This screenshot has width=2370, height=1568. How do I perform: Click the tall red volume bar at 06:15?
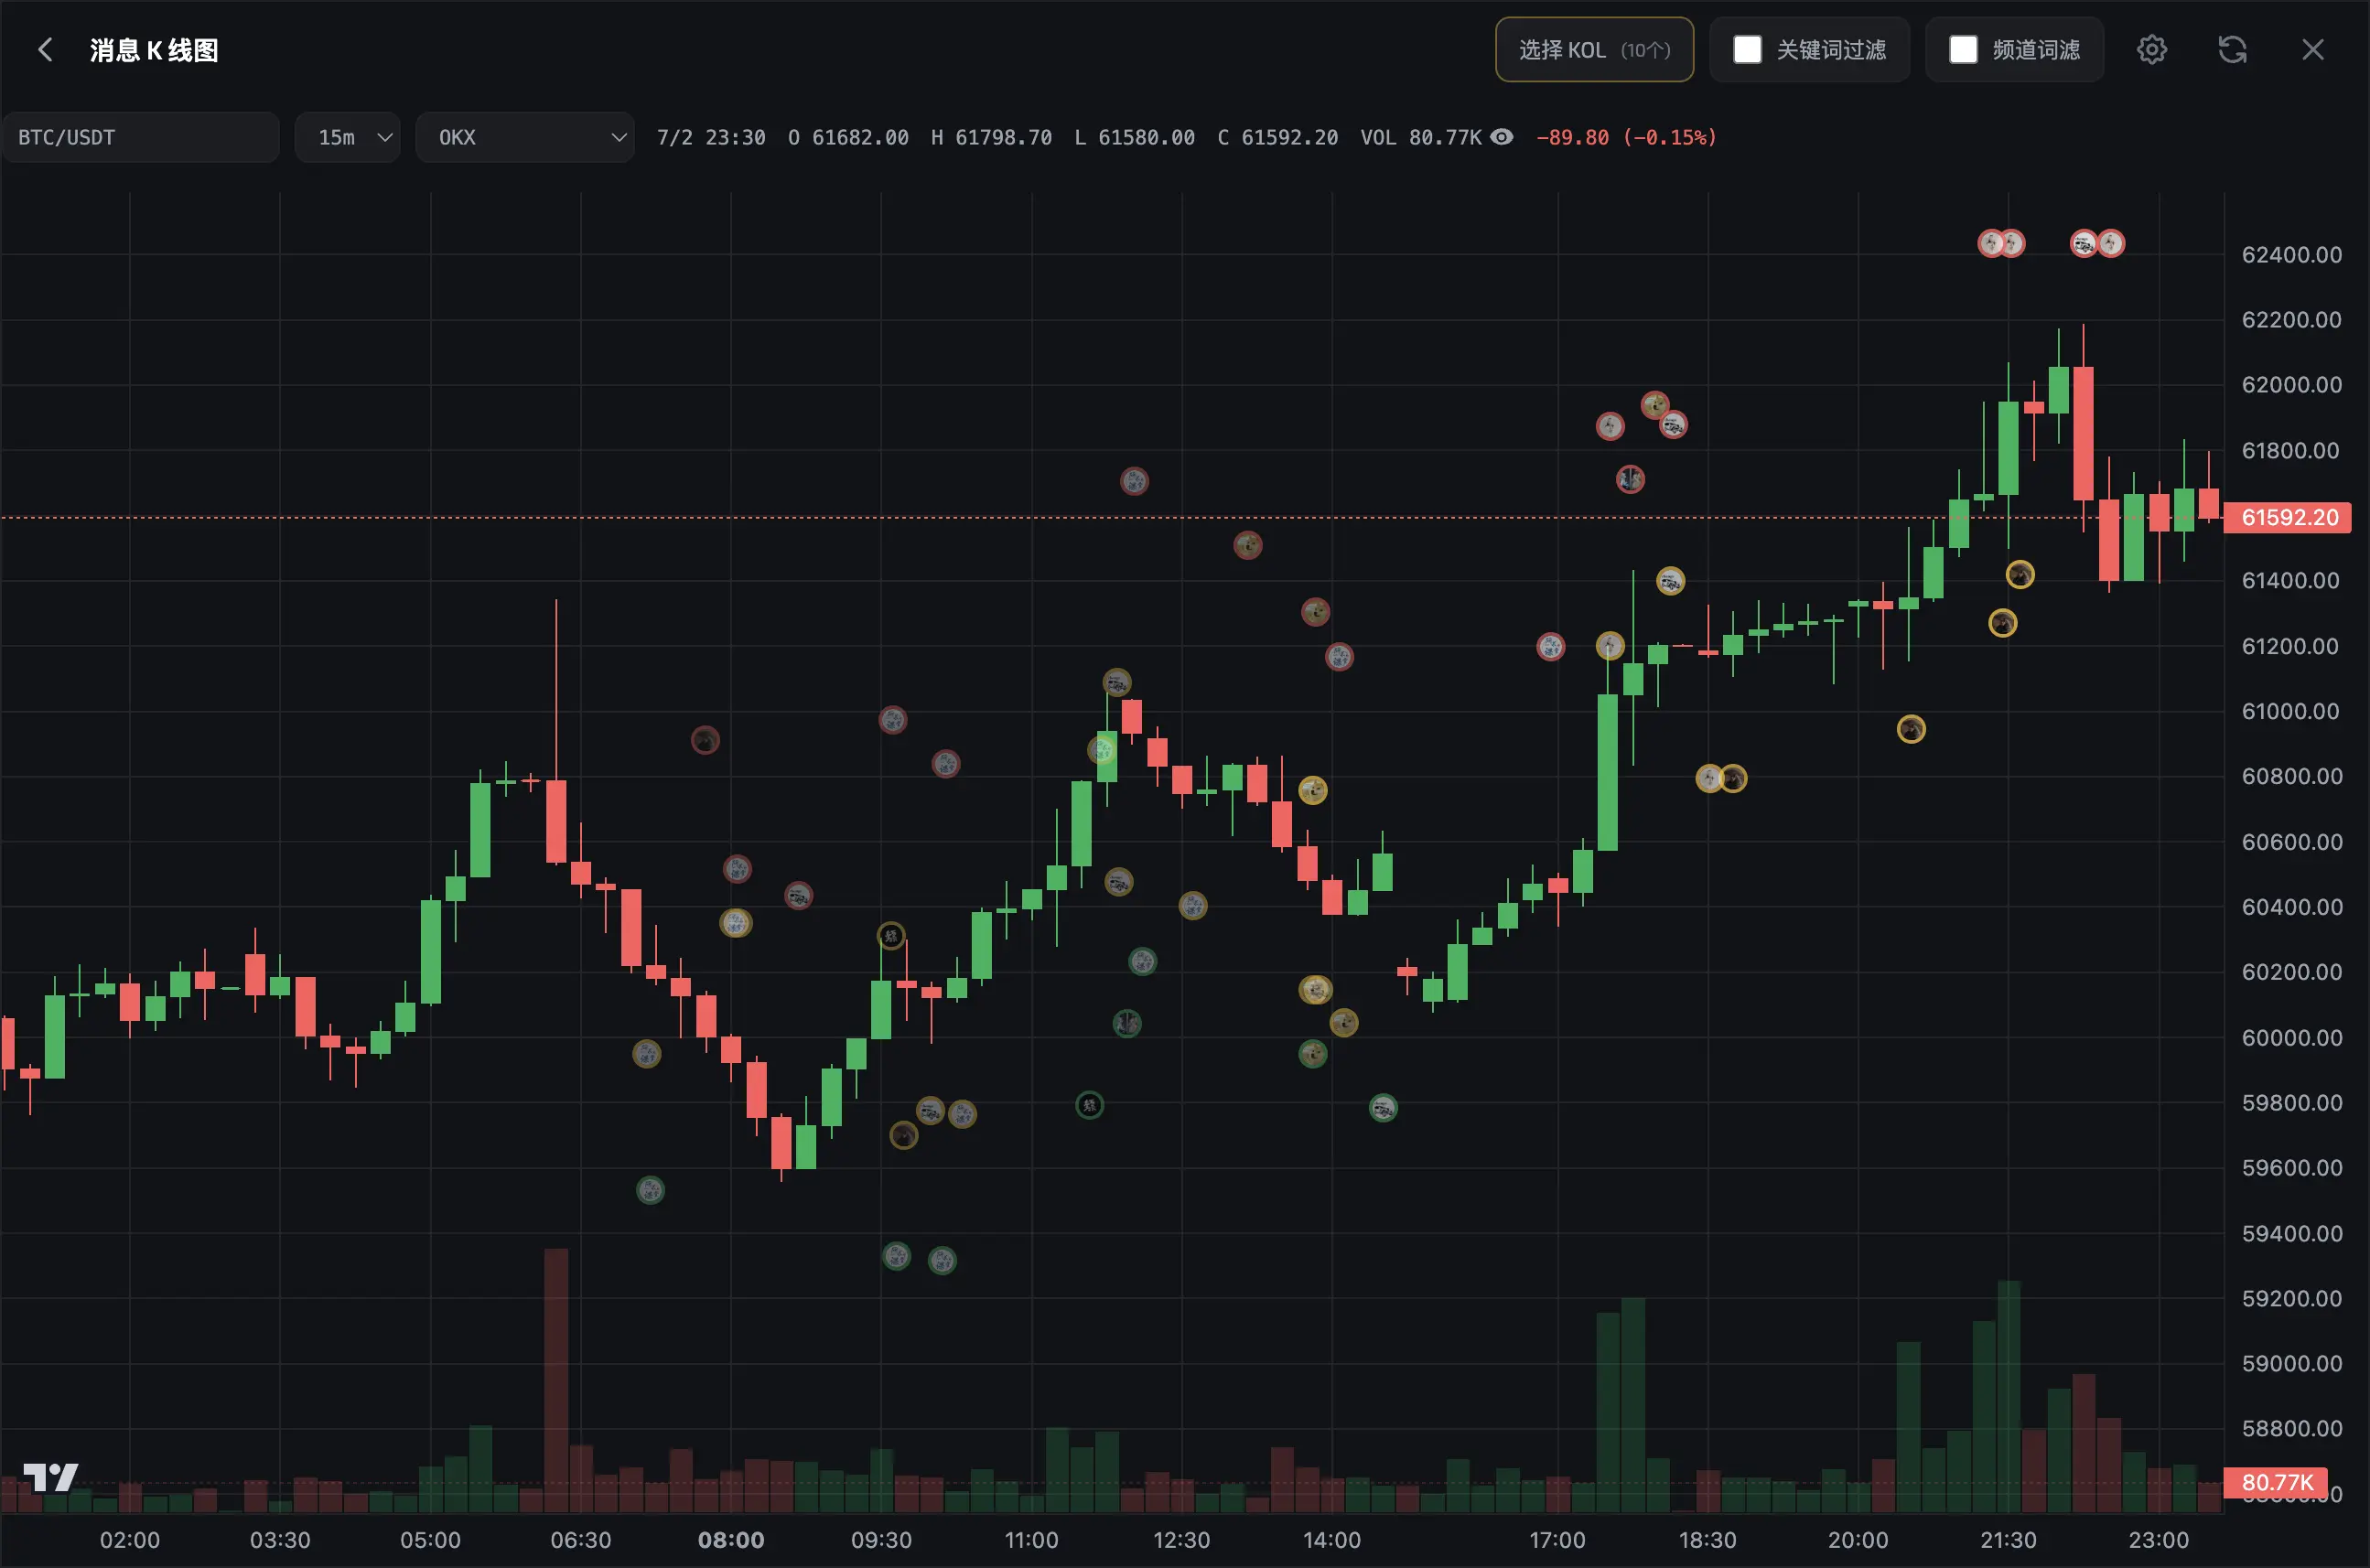556,1380
